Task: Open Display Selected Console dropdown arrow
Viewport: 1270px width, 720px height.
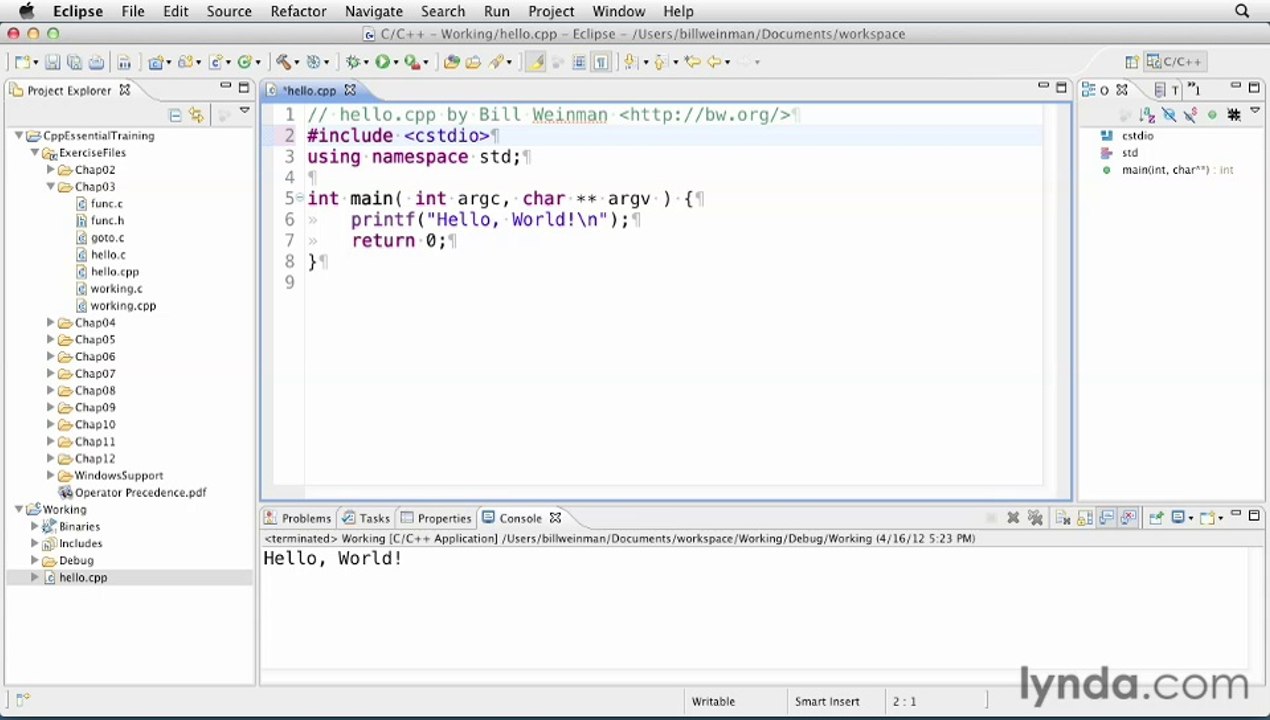Action: pyautogui.click(x=1193, y=518)
